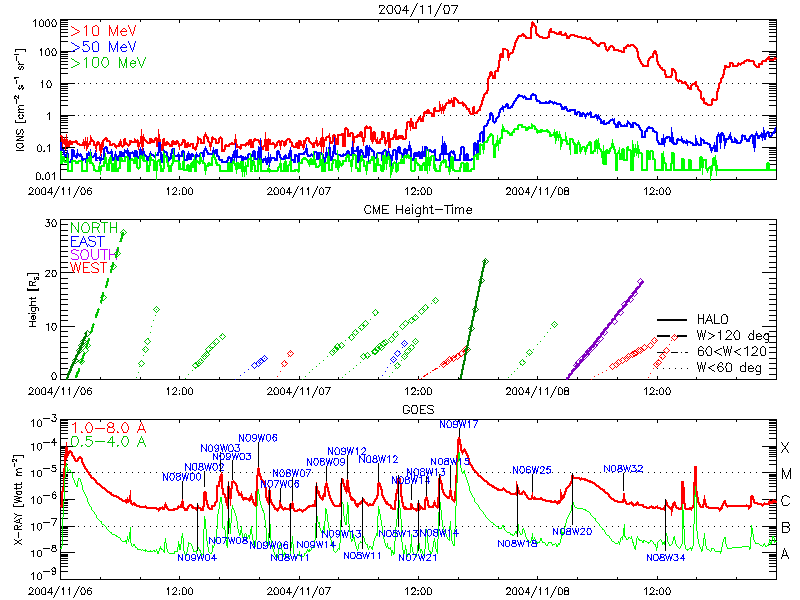Click the "HALO" line-style legend entry
Screen dimensions: 800x600
(712, 319)
